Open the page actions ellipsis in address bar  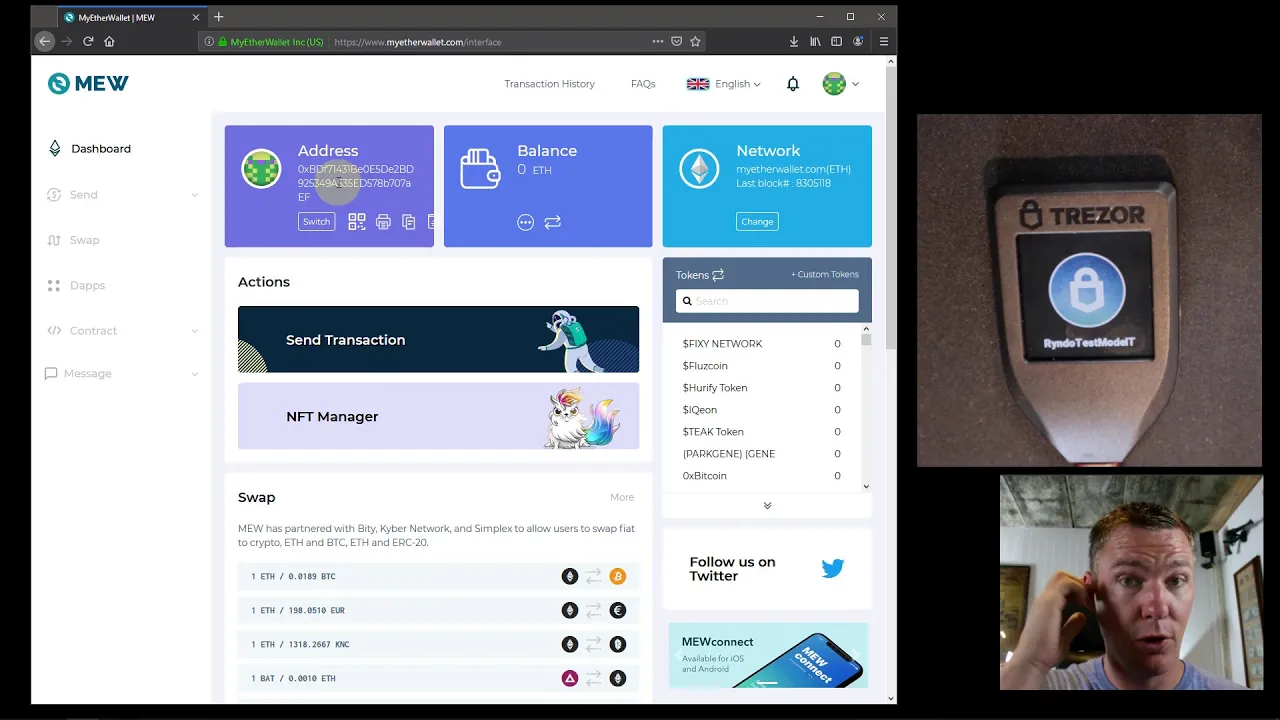(x=657, y=41)
